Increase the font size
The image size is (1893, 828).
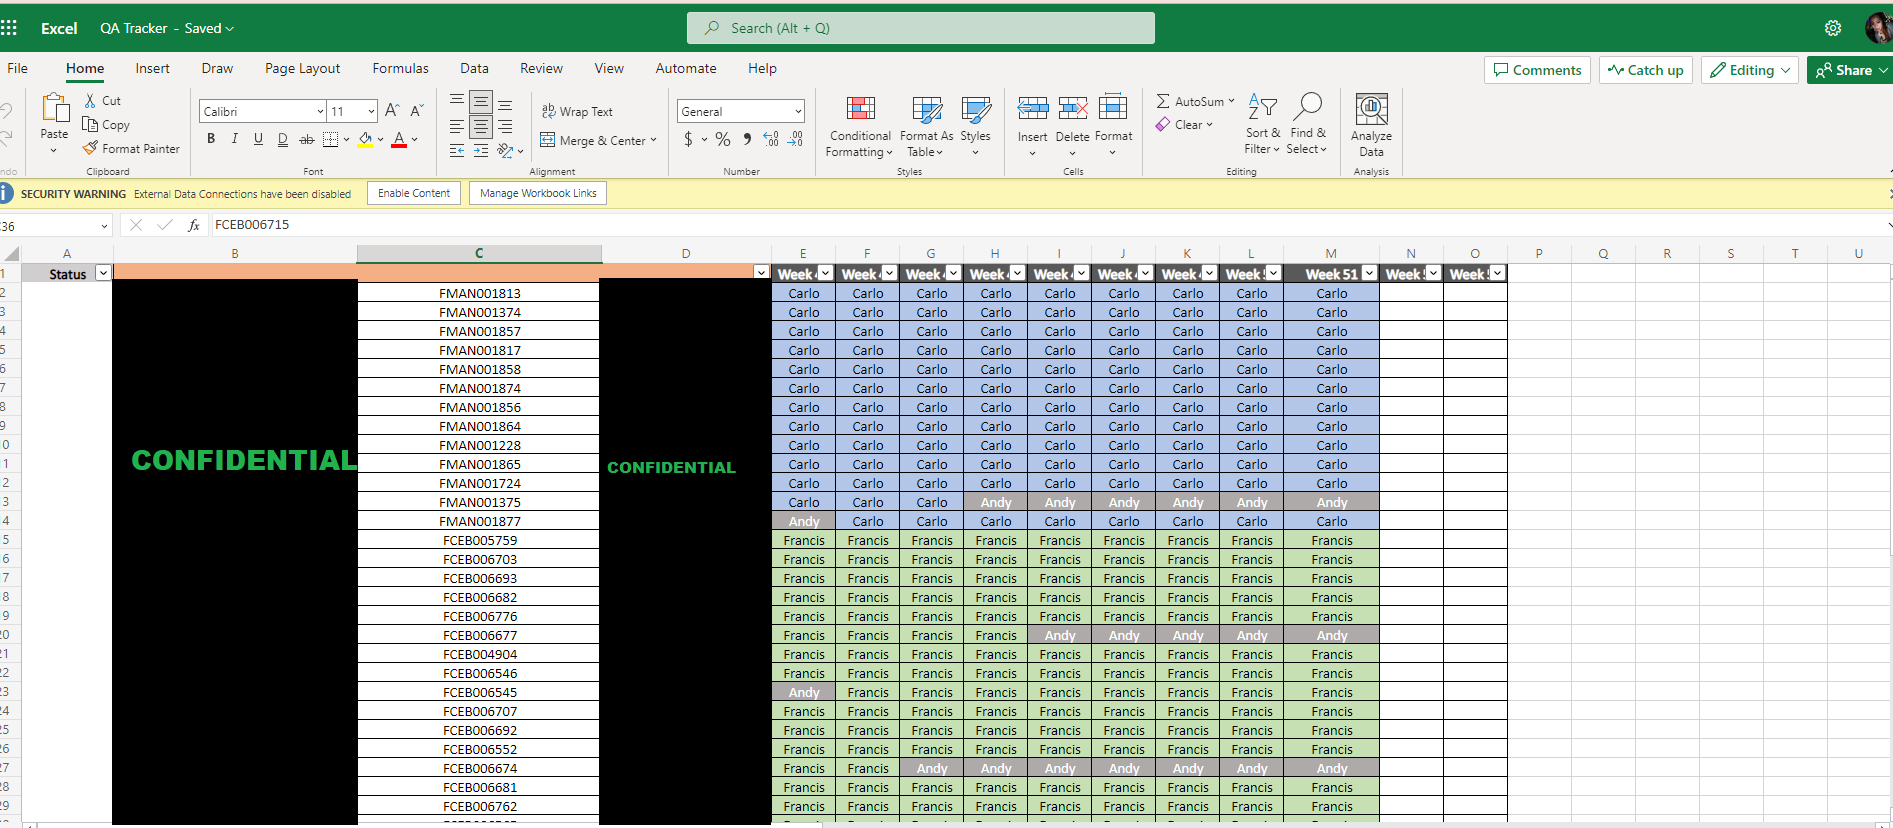tap(392, 111)
